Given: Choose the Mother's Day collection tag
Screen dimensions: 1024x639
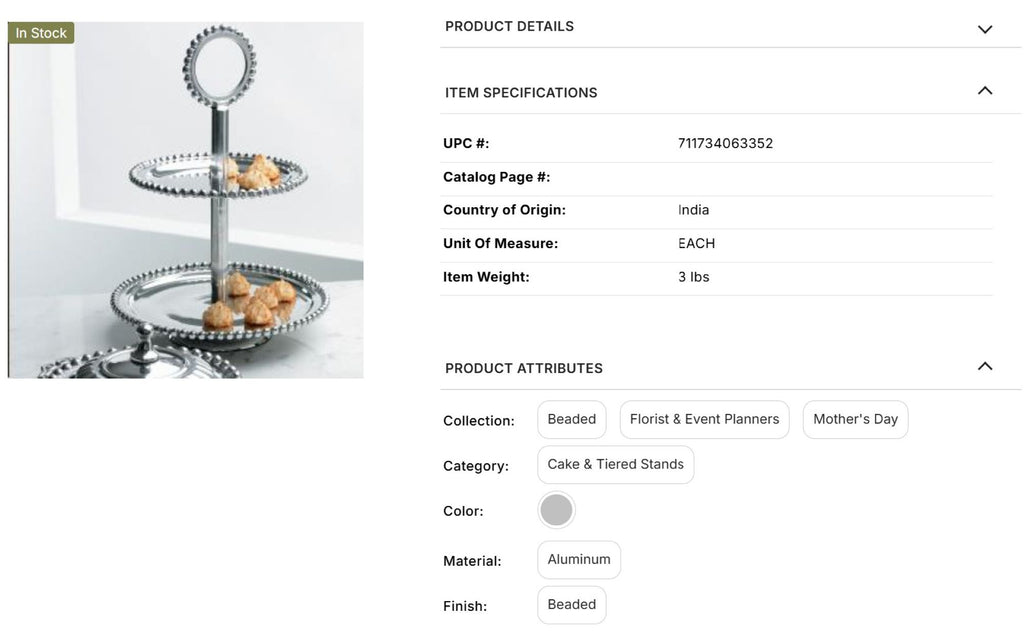Looking at the screenshot, I should [x=855, y=420].
